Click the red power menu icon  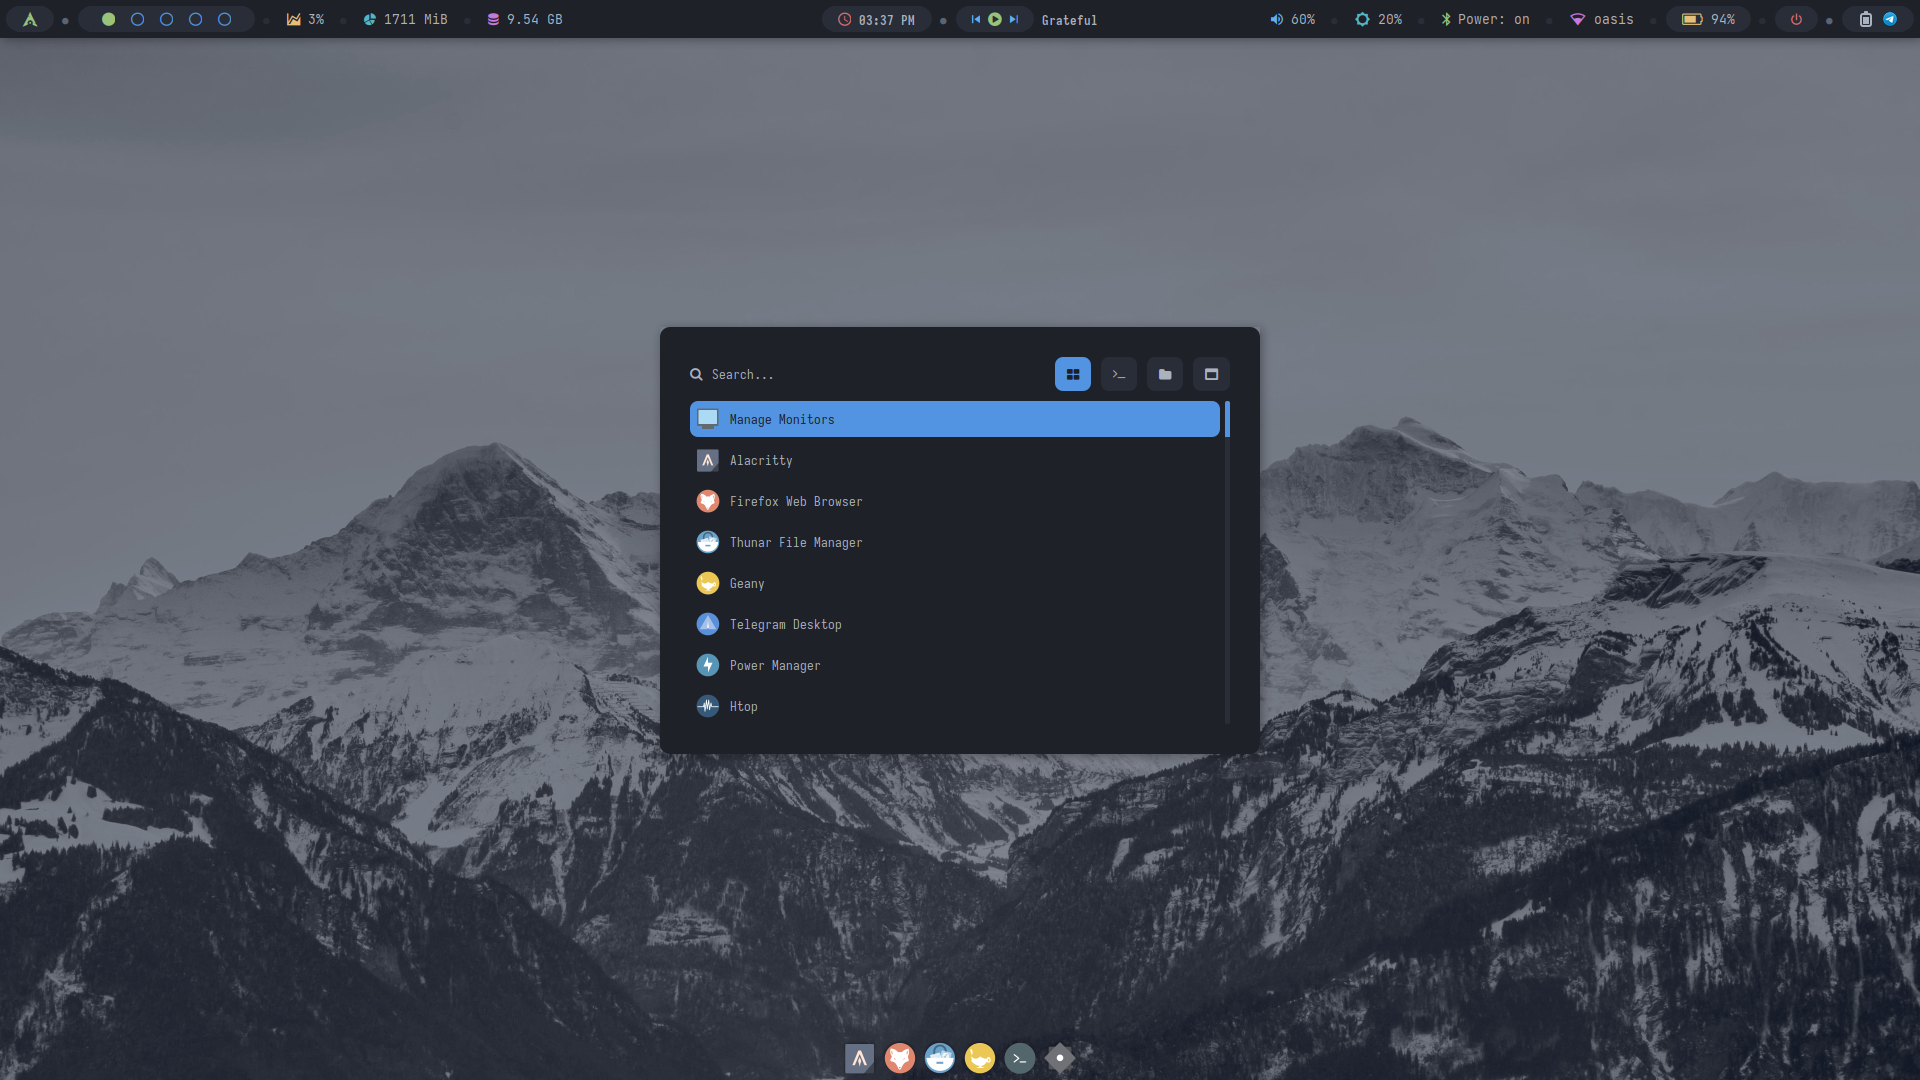[1796, 19]
